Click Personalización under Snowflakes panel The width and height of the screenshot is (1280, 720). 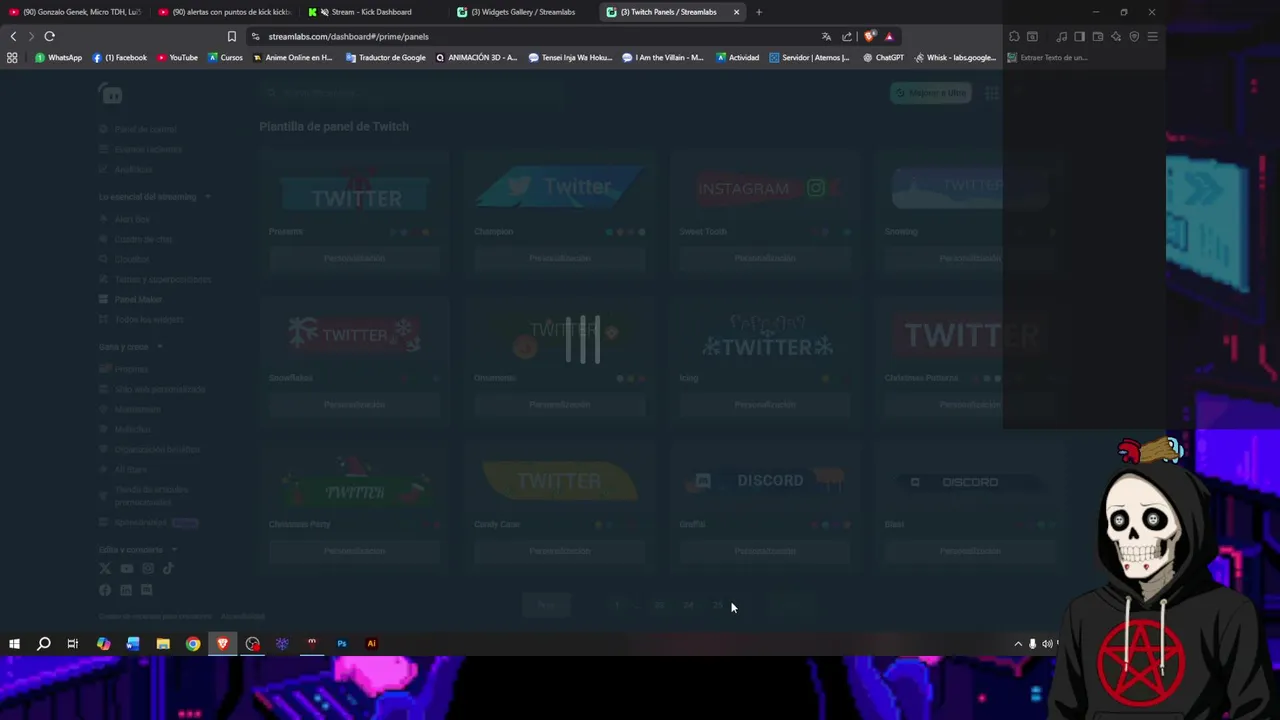click(354, 404)
